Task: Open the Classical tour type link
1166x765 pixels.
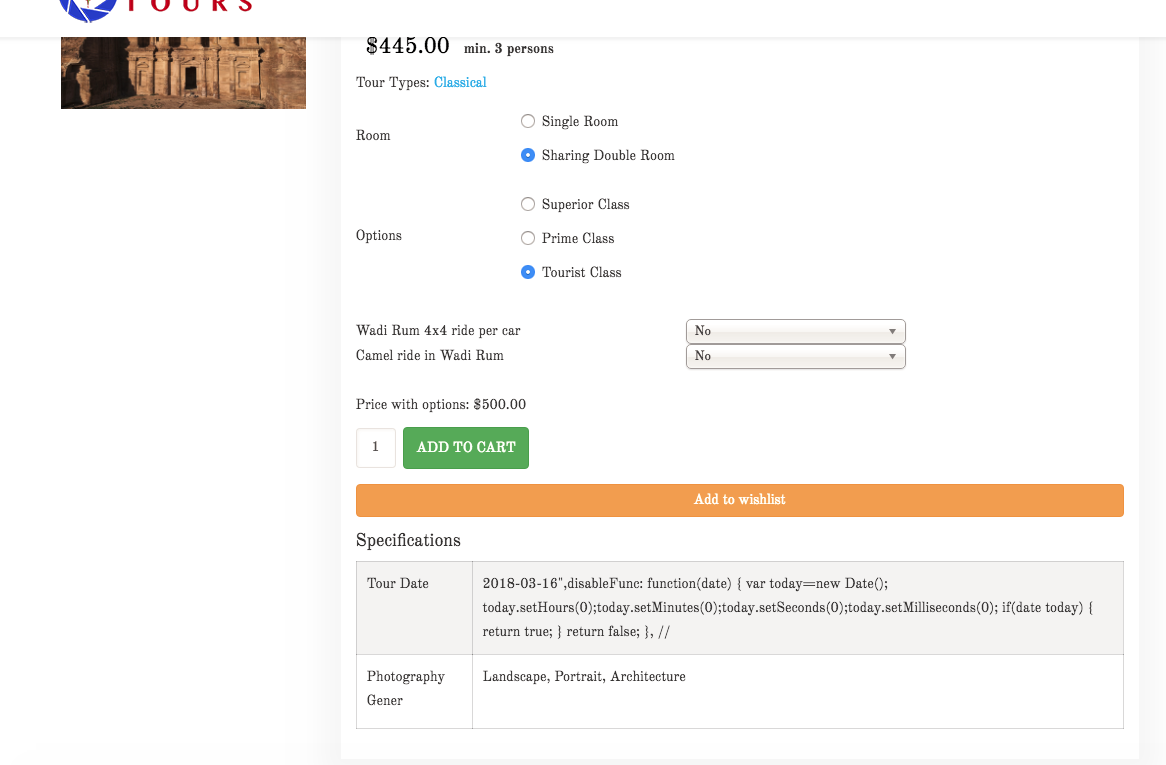Action: click(x=460, y=83)
